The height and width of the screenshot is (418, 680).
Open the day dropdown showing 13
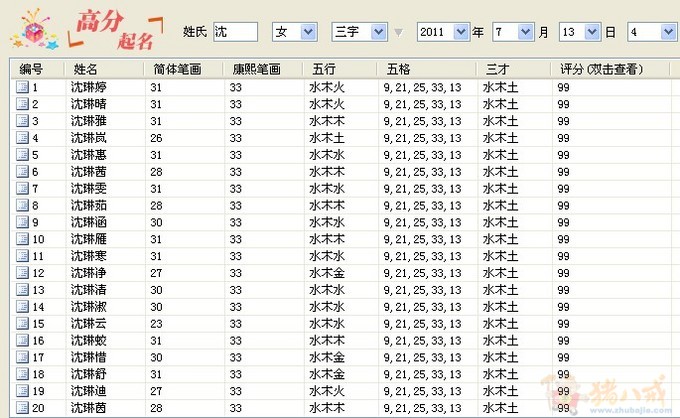[580, 32]
